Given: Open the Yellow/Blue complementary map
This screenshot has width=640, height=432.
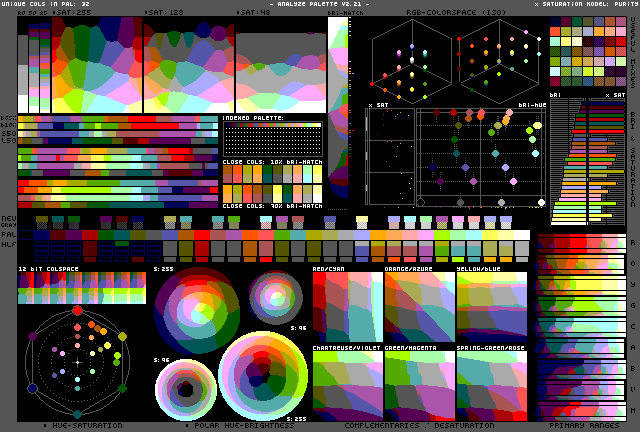Looking at the screenshot, I should coord(491,307).
